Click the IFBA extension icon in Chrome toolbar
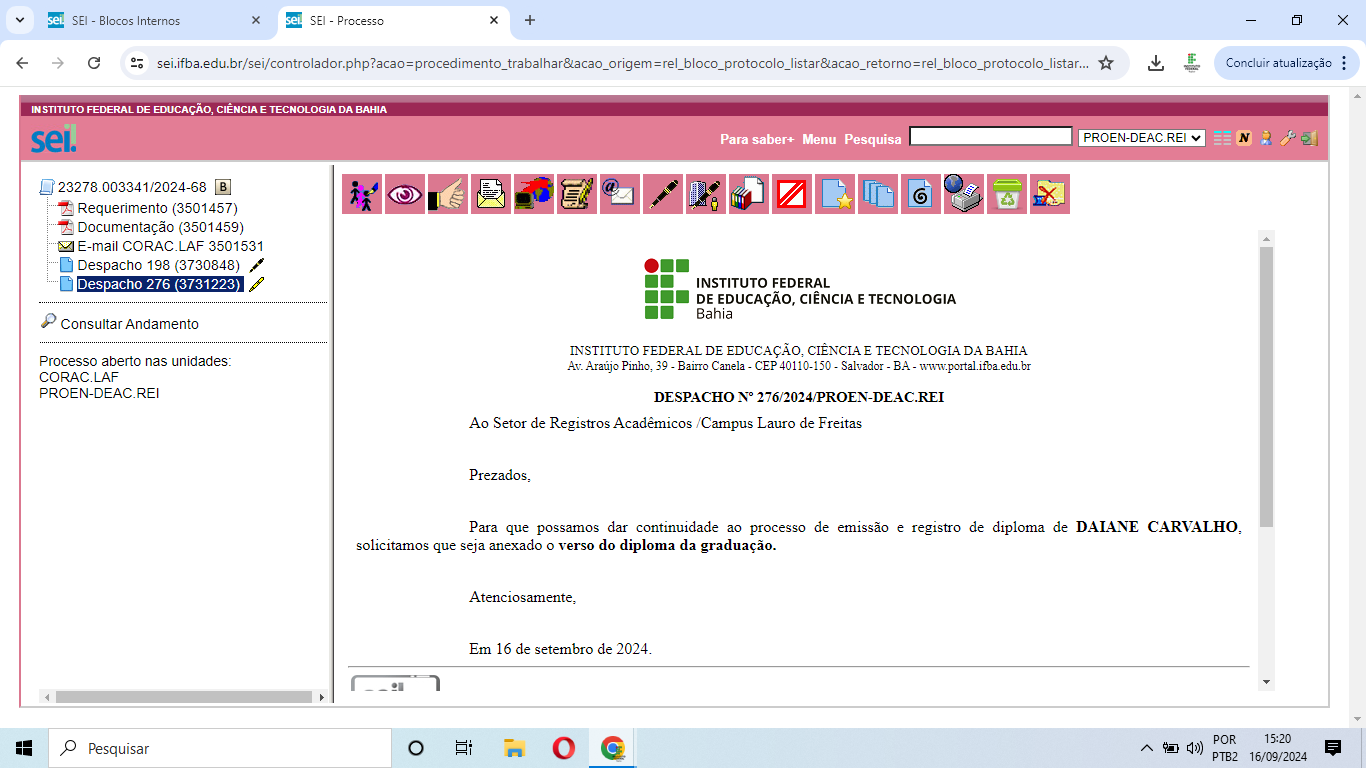The width and height of the screenshot is (1366, 768). [1191, 63]
